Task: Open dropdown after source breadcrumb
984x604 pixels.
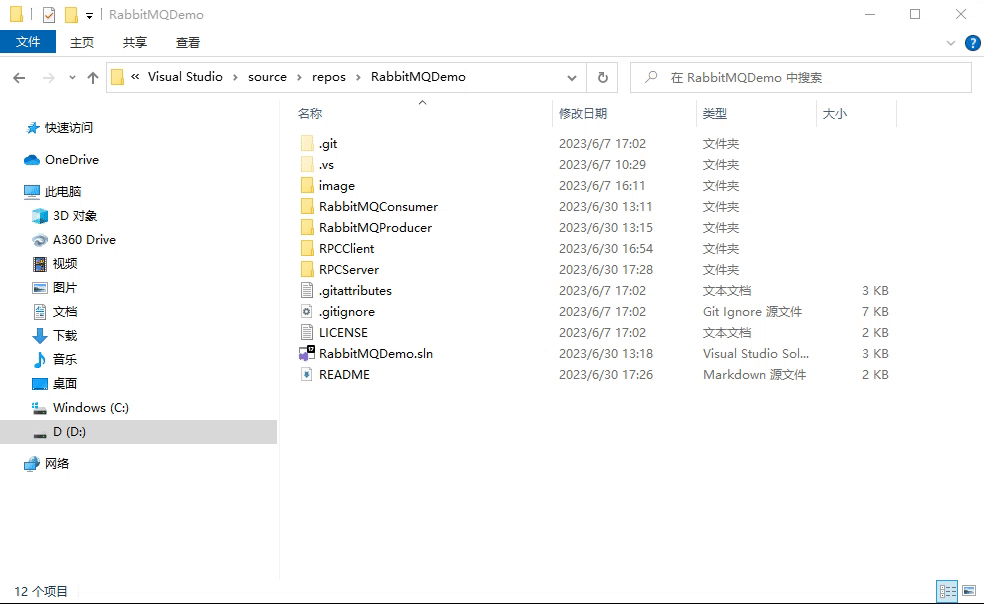Action: [x=299, y=77]
